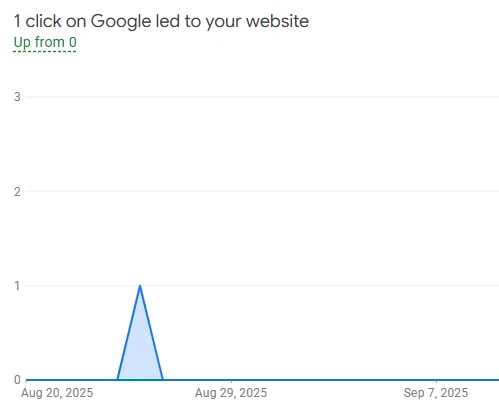Click the headline "1 click on Google led to your website"
Image resolution: width=499 pixels, height=408 pixels.
[161, 21]
